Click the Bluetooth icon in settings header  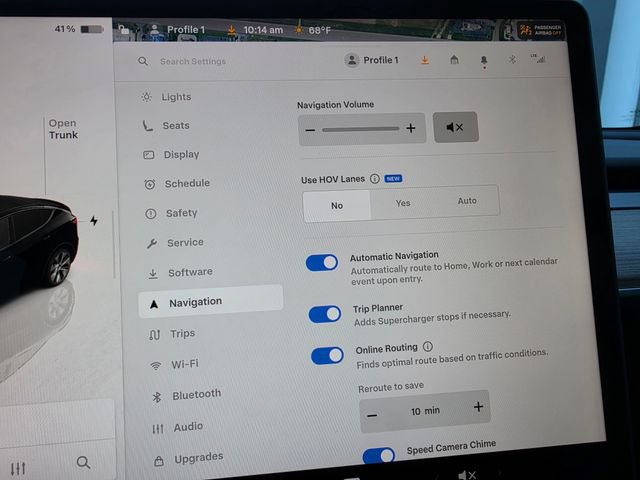coord(512,60)
